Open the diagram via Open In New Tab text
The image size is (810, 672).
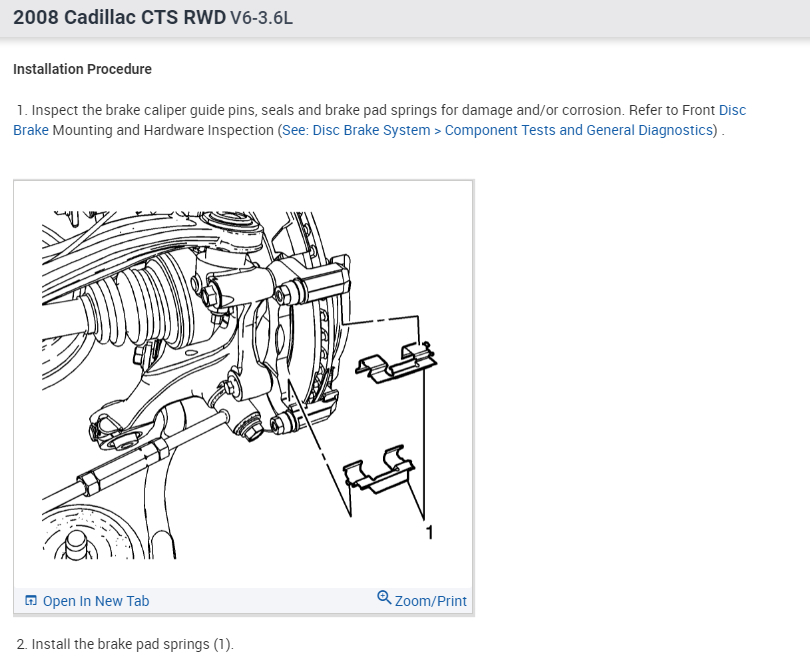click(x=96, y=601)
